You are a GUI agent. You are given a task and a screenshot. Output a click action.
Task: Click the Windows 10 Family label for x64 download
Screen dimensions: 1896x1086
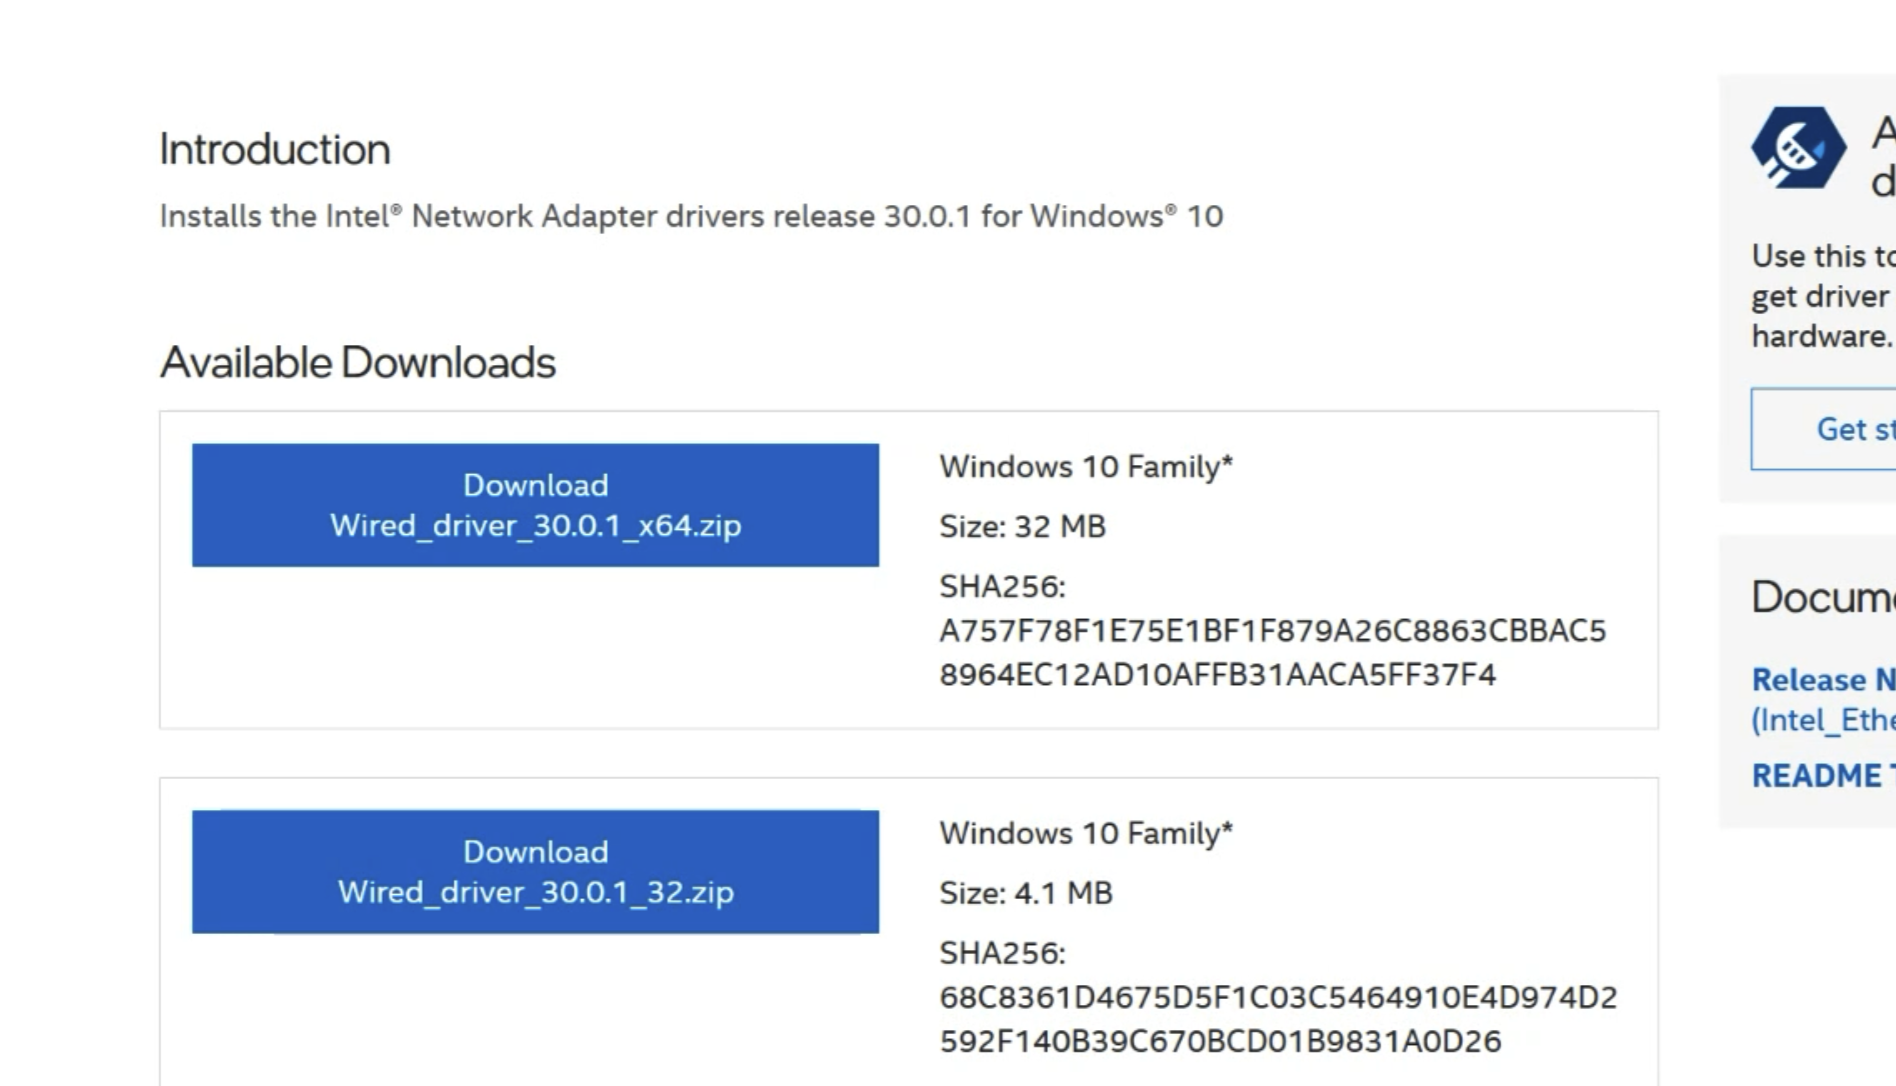(x=1085, y=464)
